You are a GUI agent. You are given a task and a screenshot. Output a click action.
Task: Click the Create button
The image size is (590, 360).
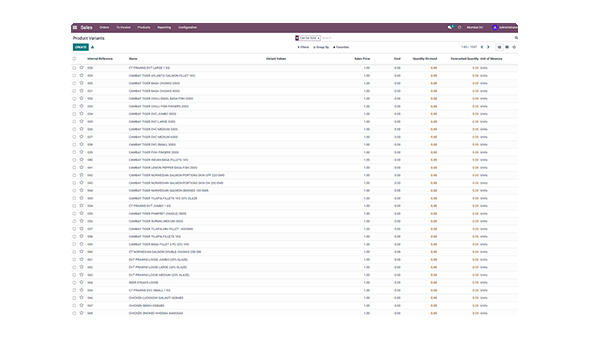click(81, 47)
